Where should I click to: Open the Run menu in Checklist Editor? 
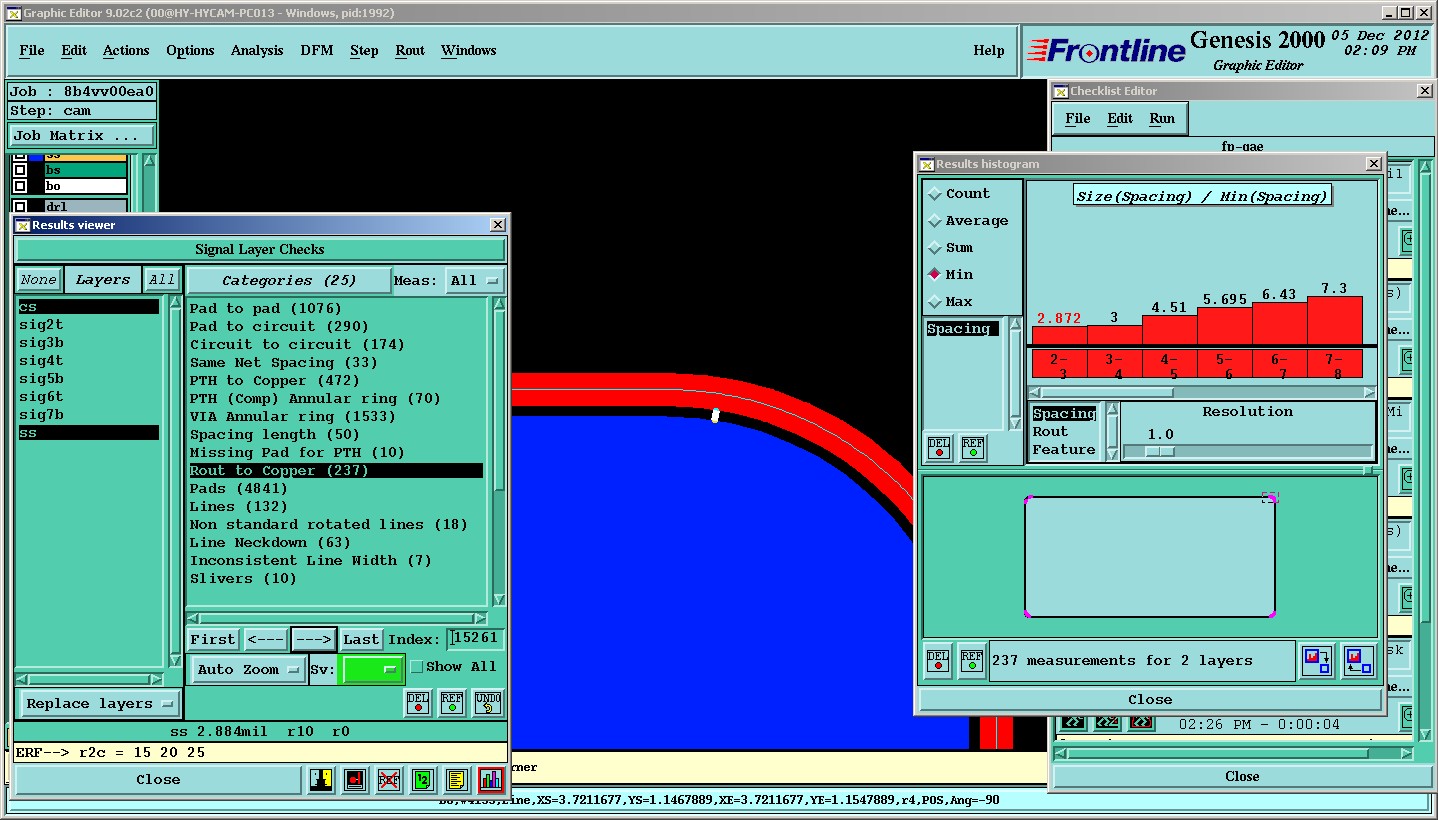tap(1162, 119)
